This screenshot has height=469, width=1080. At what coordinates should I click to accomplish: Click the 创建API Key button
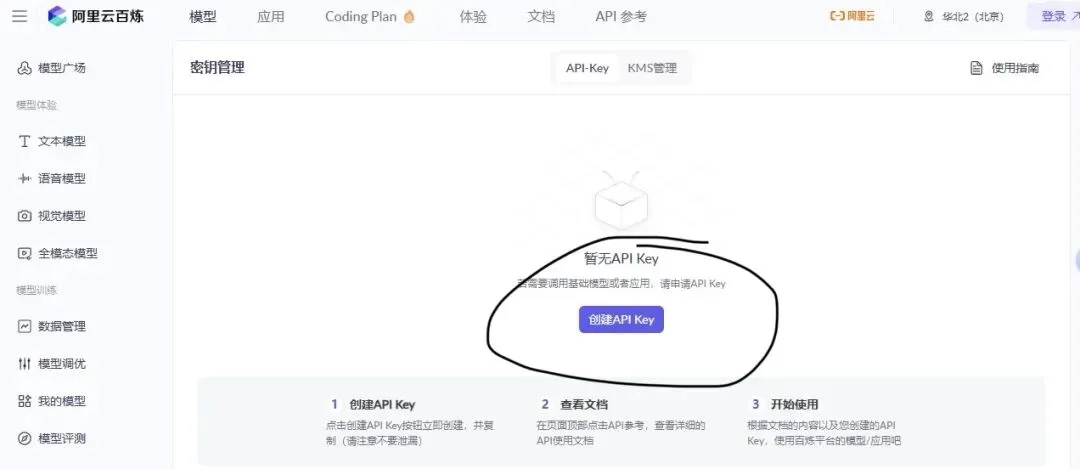[x=621, y=320]
